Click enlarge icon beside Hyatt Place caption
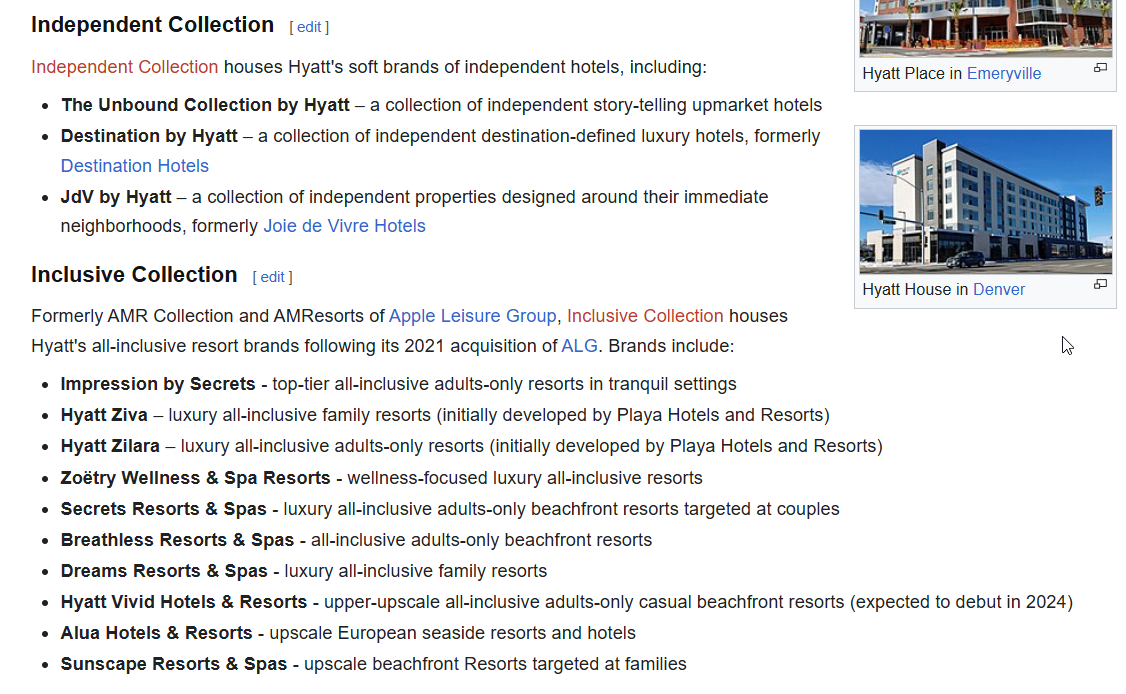The image size is (1126, 694). coord(1100,68)
